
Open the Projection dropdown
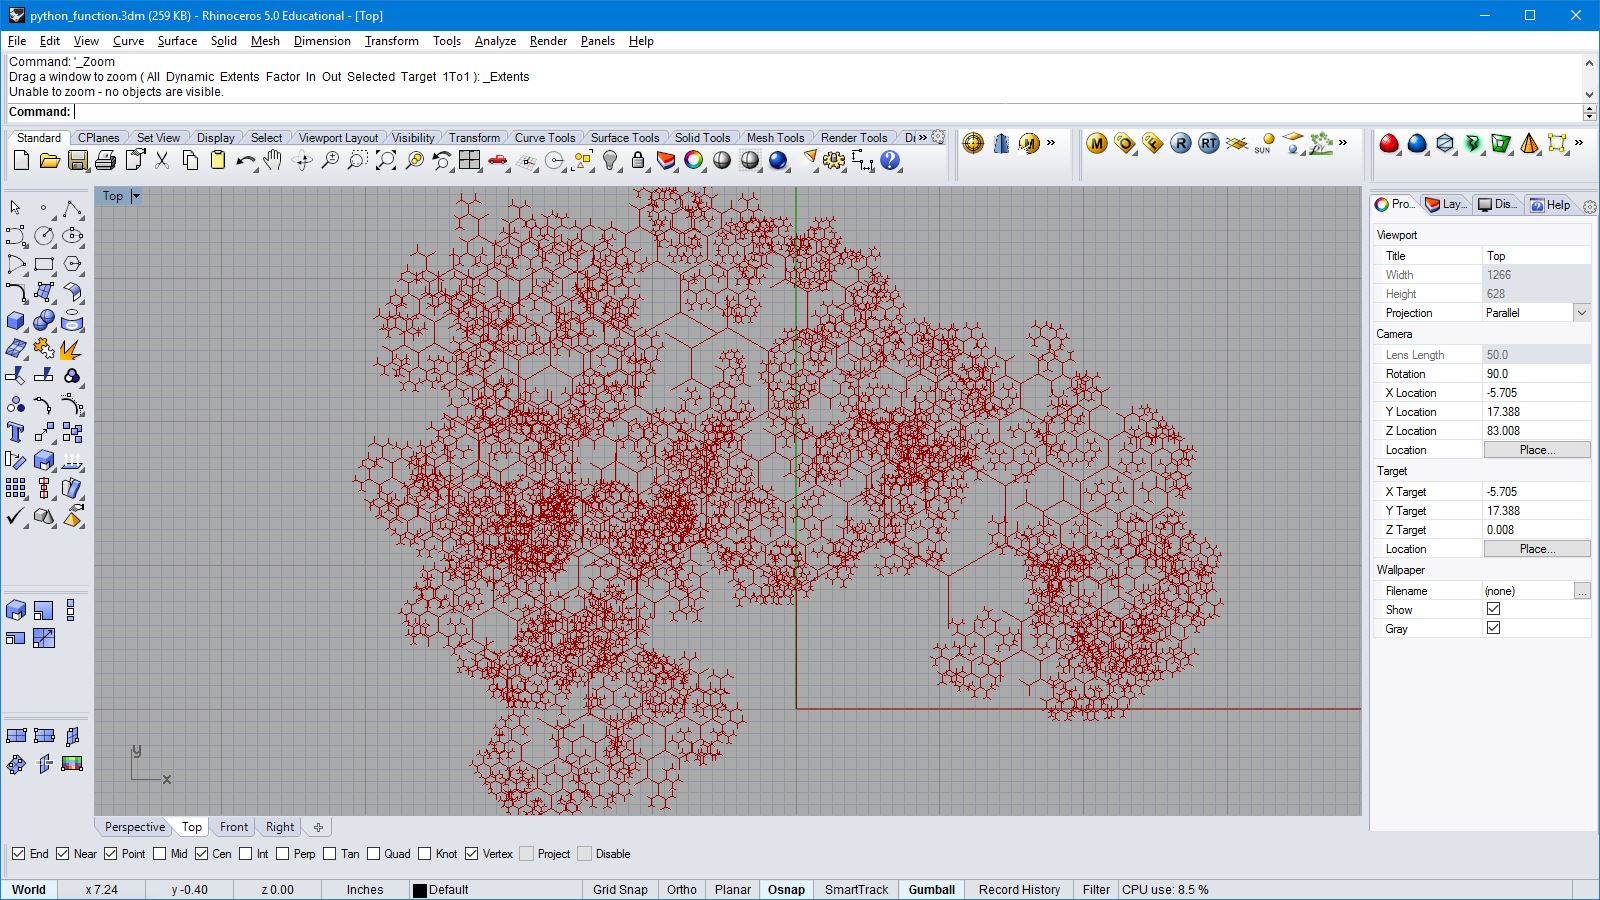coord(1581,313)
